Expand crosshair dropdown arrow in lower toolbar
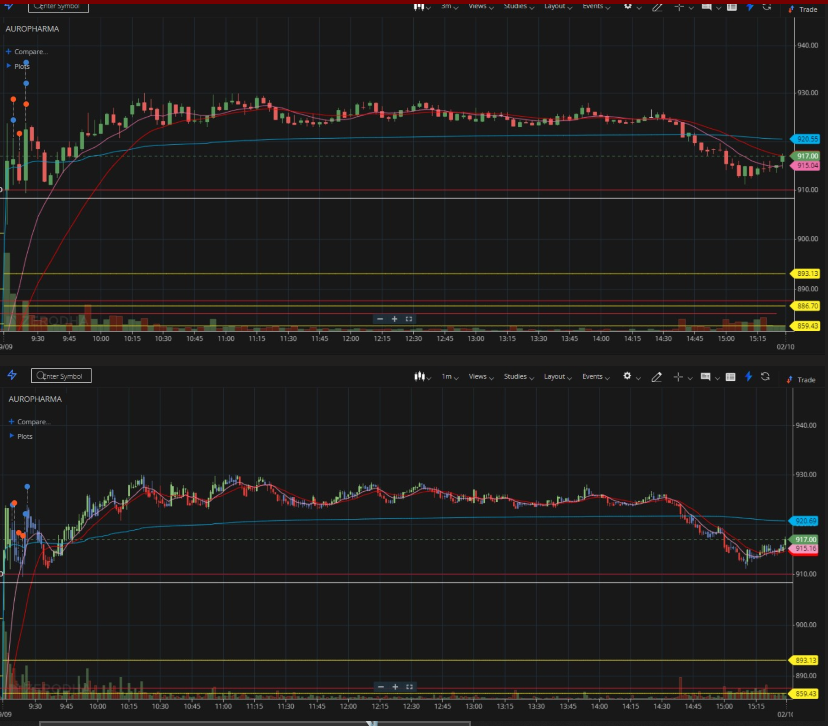This screenshot has width=828, height=726. [x=690, y=378]
